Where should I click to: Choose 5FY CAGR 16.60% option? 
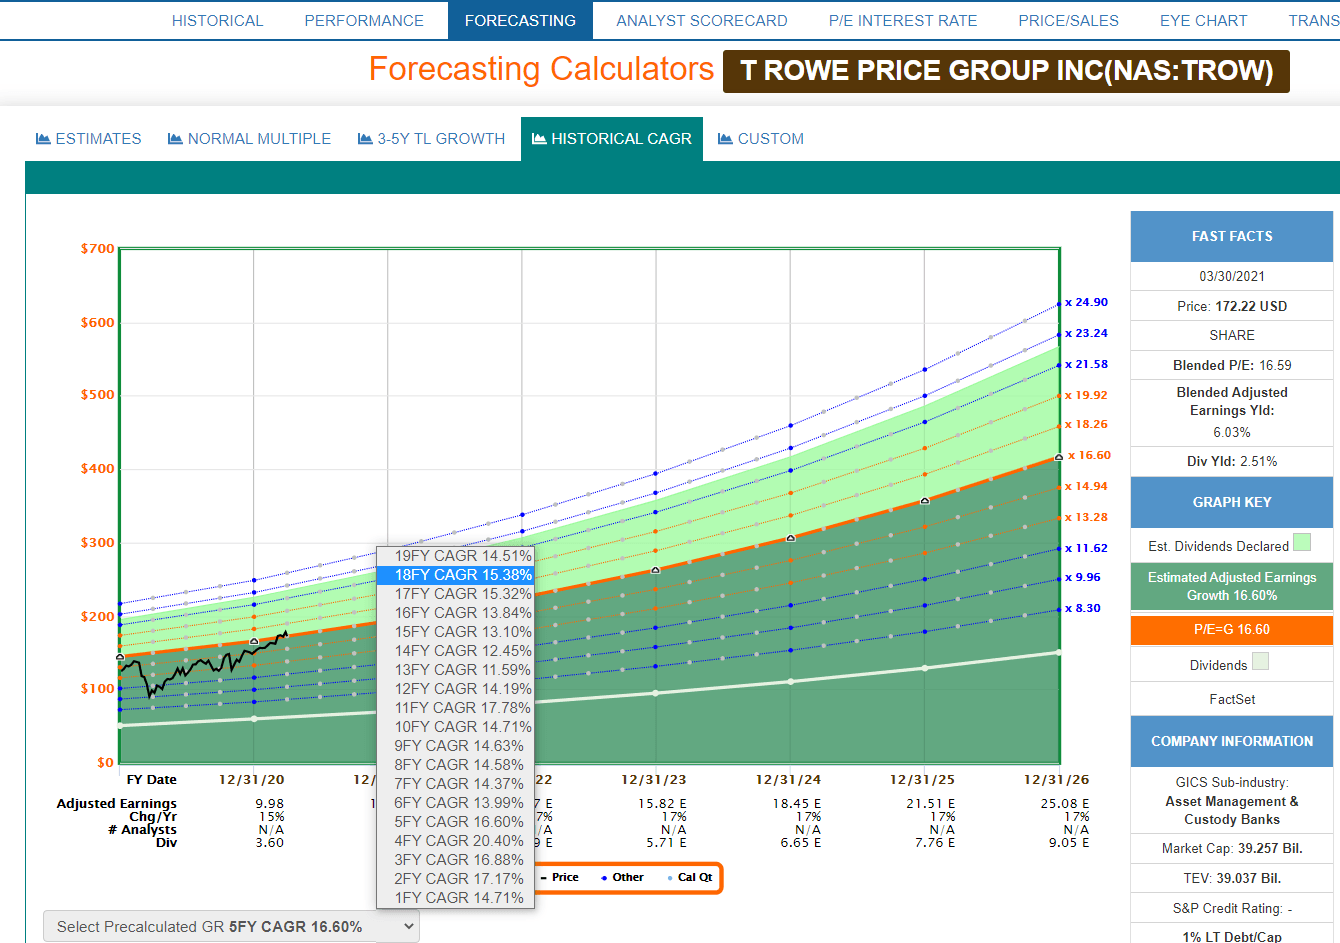point(455,822)
